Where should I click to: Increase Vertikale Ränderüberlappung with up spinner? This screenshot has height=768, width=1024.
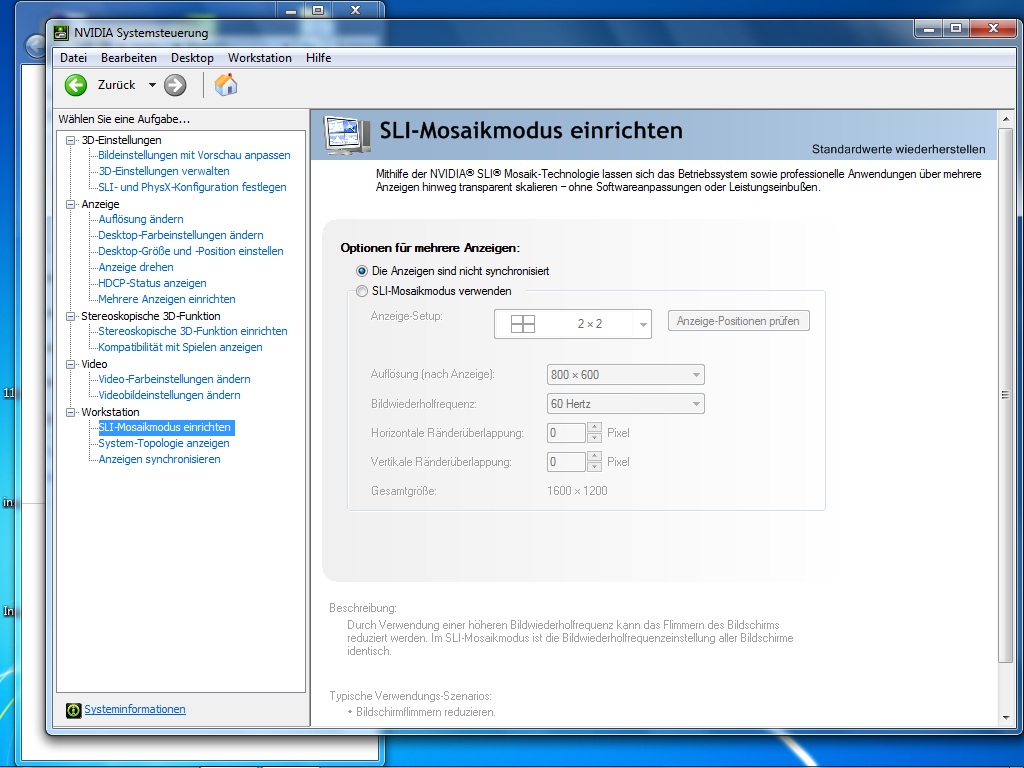pyautogui.click(x=594, y=456)
